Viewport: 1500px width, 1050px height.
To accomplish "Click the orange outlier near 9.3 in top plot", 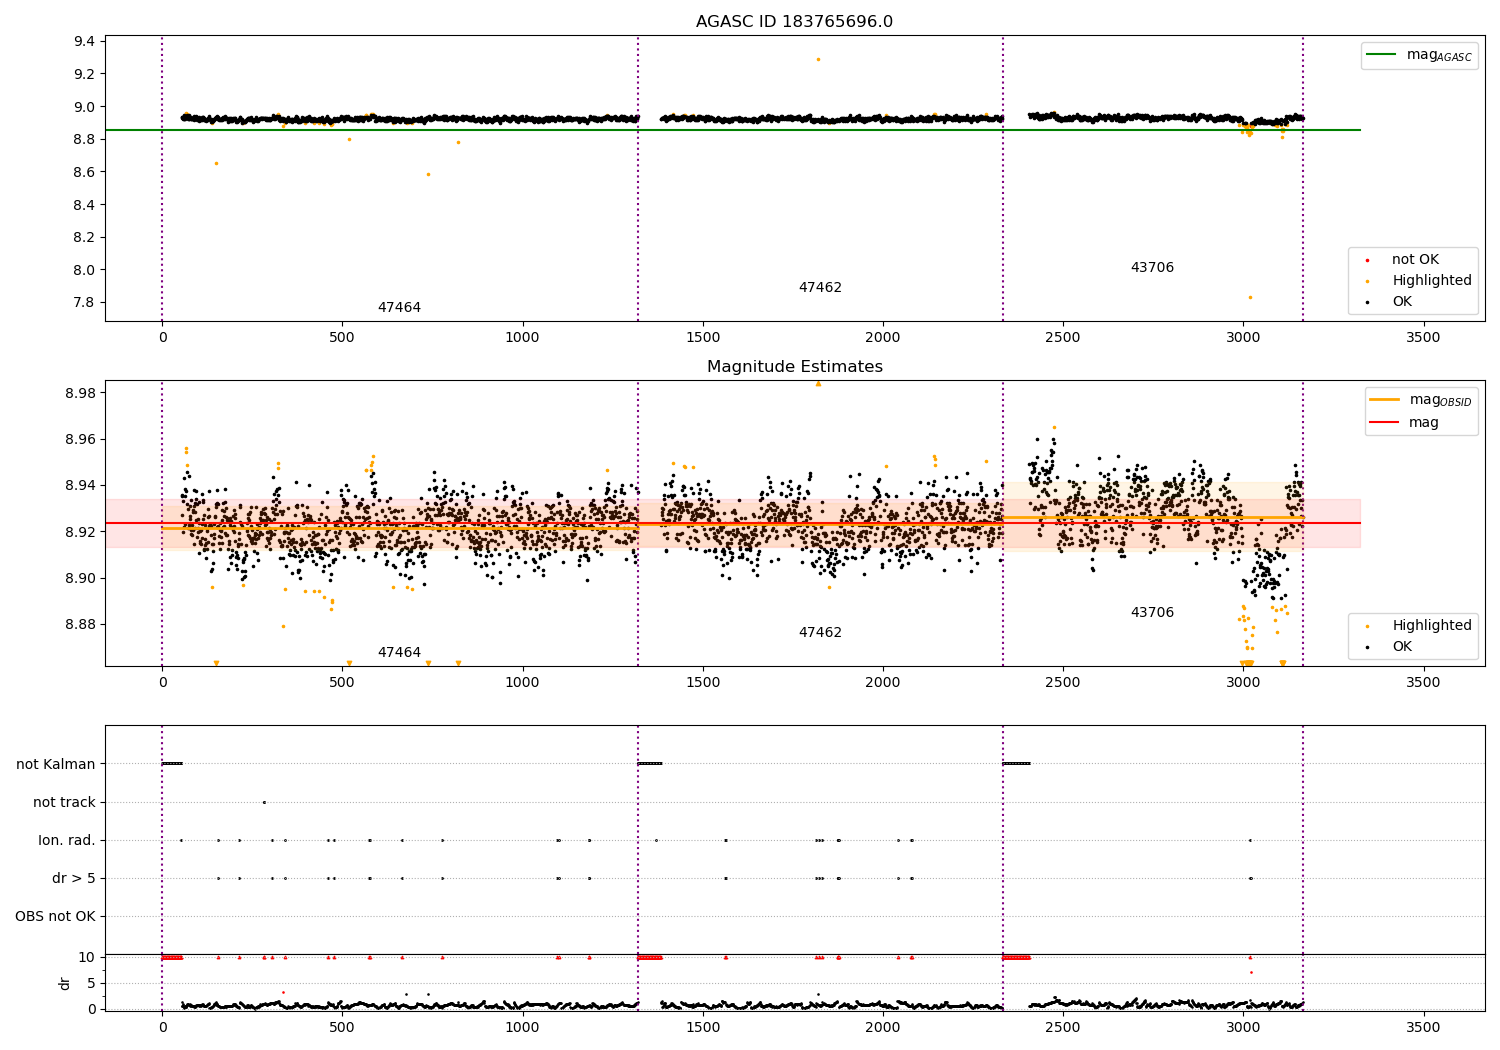I will point(818,59).
